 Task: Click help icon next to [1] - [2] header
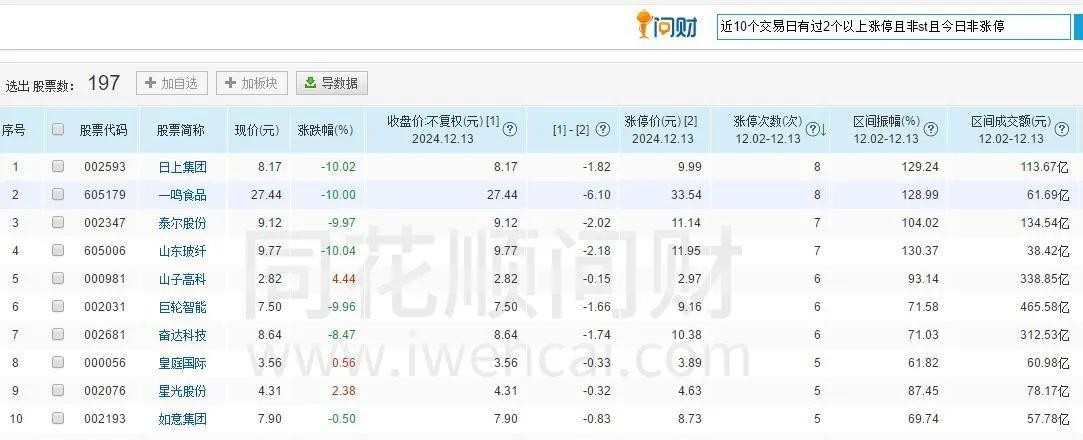coord(603,129)
